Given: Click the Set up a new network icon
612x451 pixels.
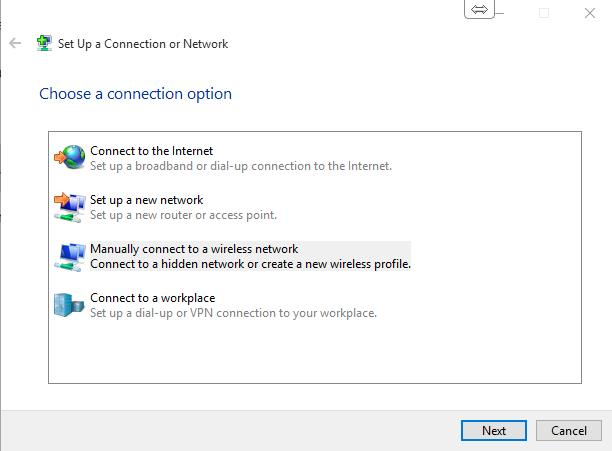Looking at the screenshot, I should [69, 207].
